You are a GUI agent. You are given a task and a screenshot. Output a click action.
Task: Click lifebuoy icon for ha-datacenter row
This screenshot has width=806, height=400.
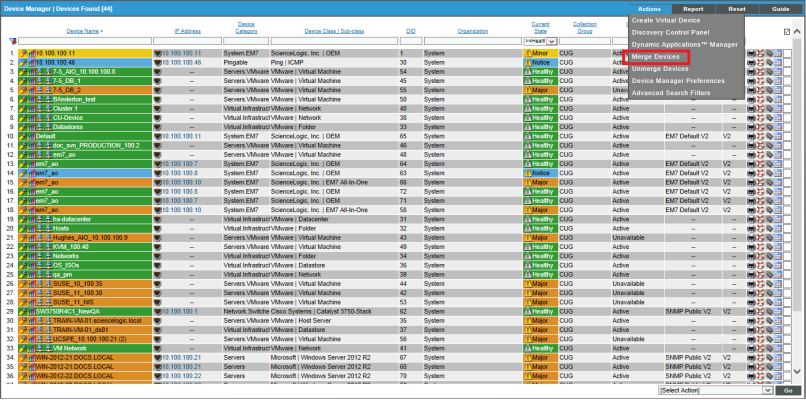pos(760,220)
